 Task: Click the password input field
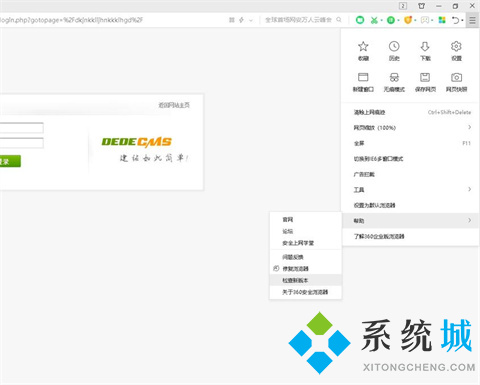pos(21,143)
